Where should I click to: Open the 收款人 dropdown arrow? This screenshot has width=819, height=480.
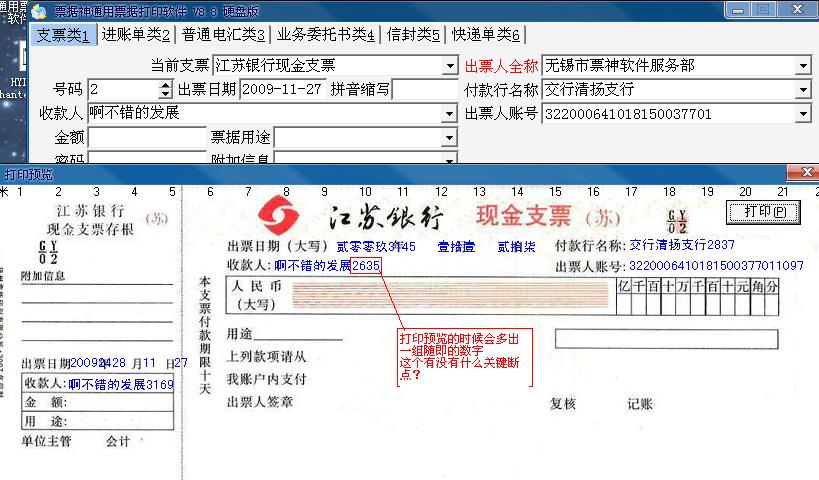click(450, 113)
